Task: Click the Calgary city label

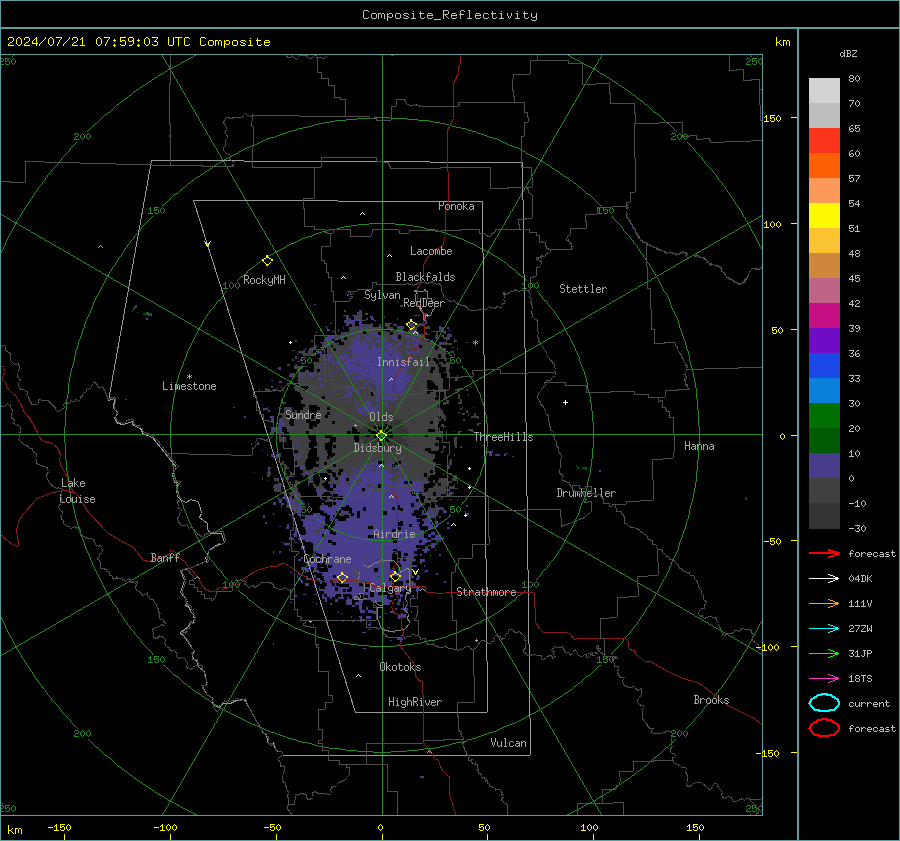Action: [390, 588]
